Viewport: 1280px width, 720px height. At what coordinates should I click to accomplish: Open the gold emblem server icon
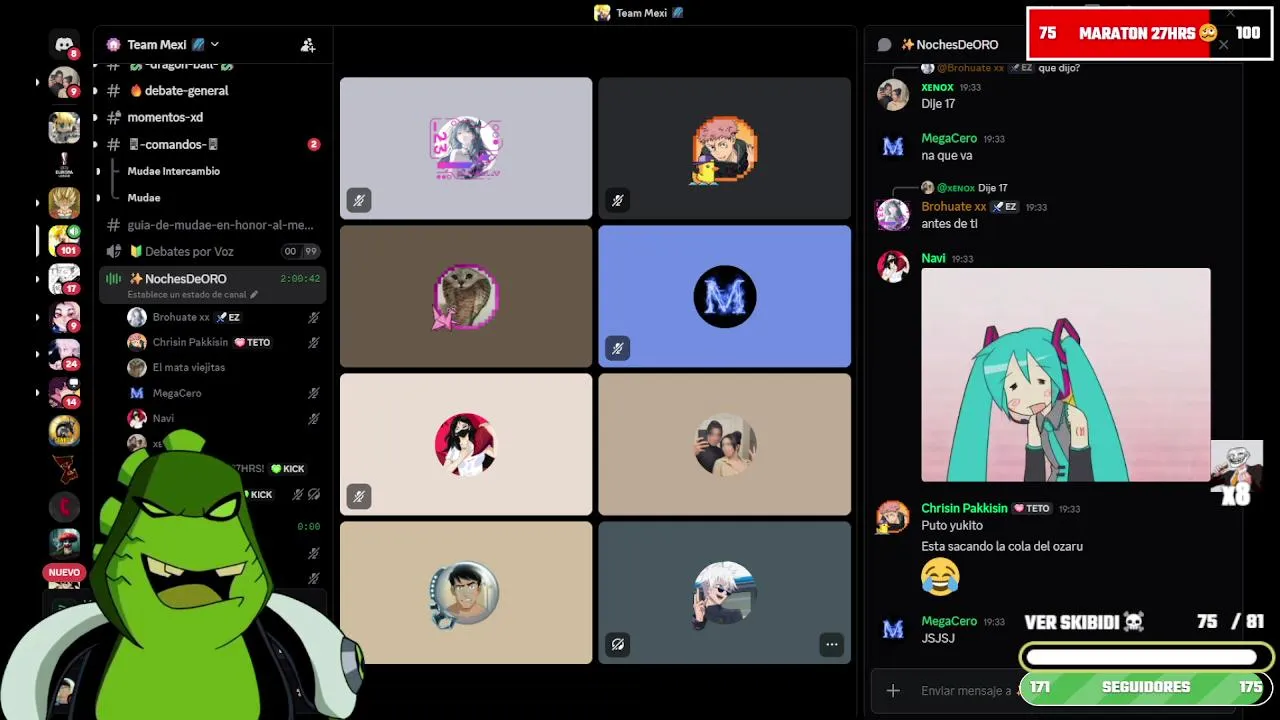64,430
